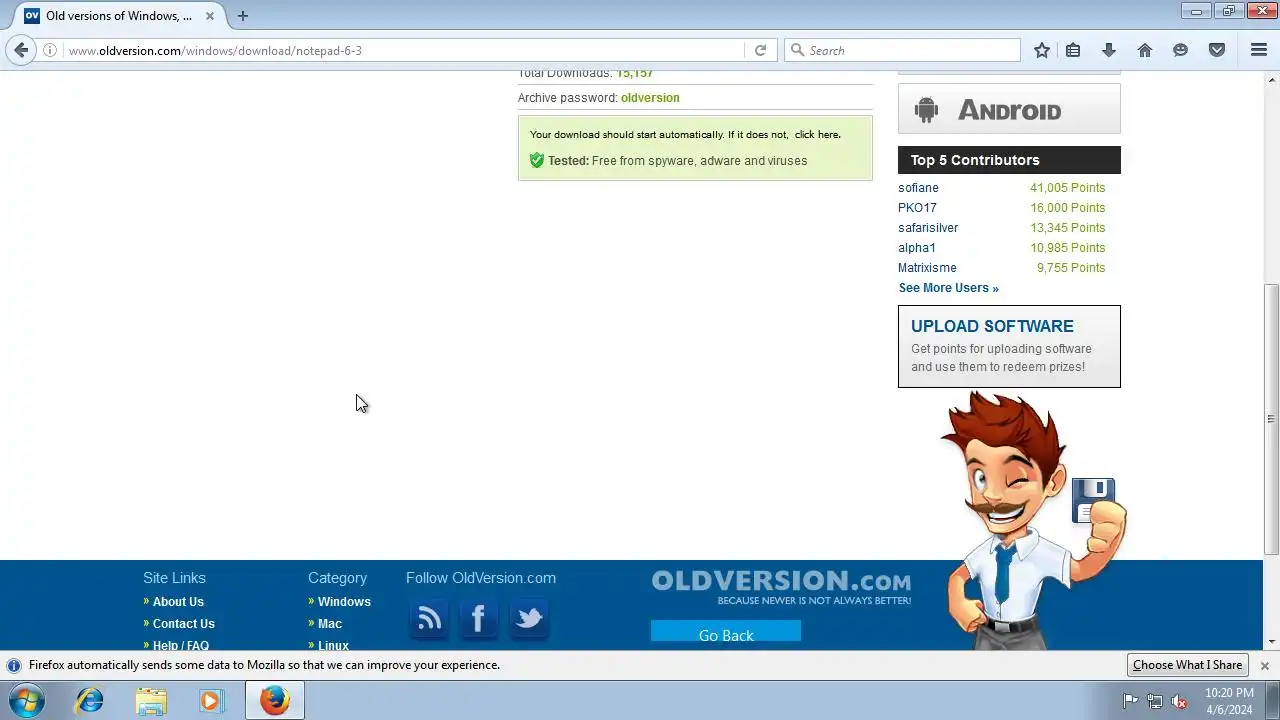Open Windows Explorer folder taskbar icon
This screenshot has width=1280, height=720.
point(151,701)
